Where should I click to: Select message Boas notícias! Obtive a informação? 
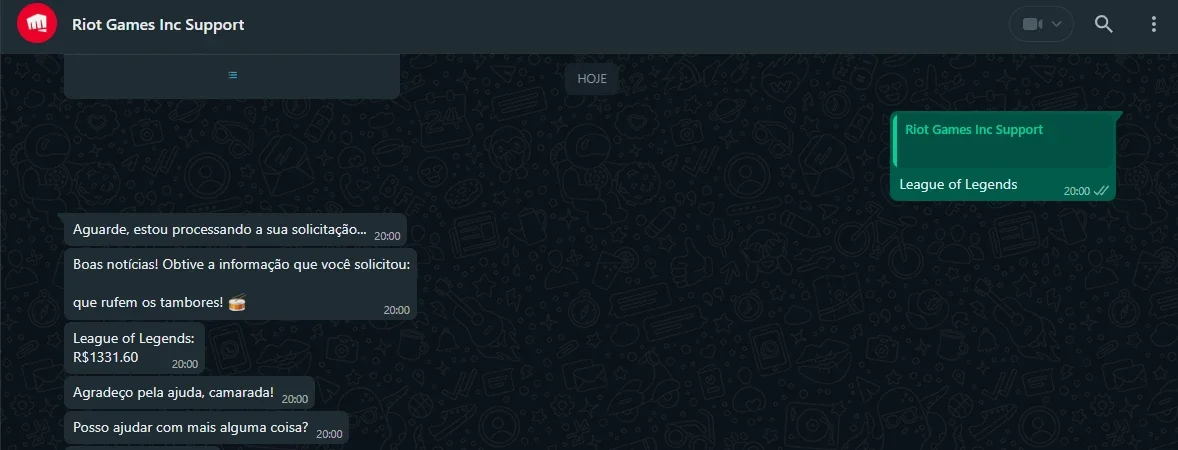tap(240, 285)
